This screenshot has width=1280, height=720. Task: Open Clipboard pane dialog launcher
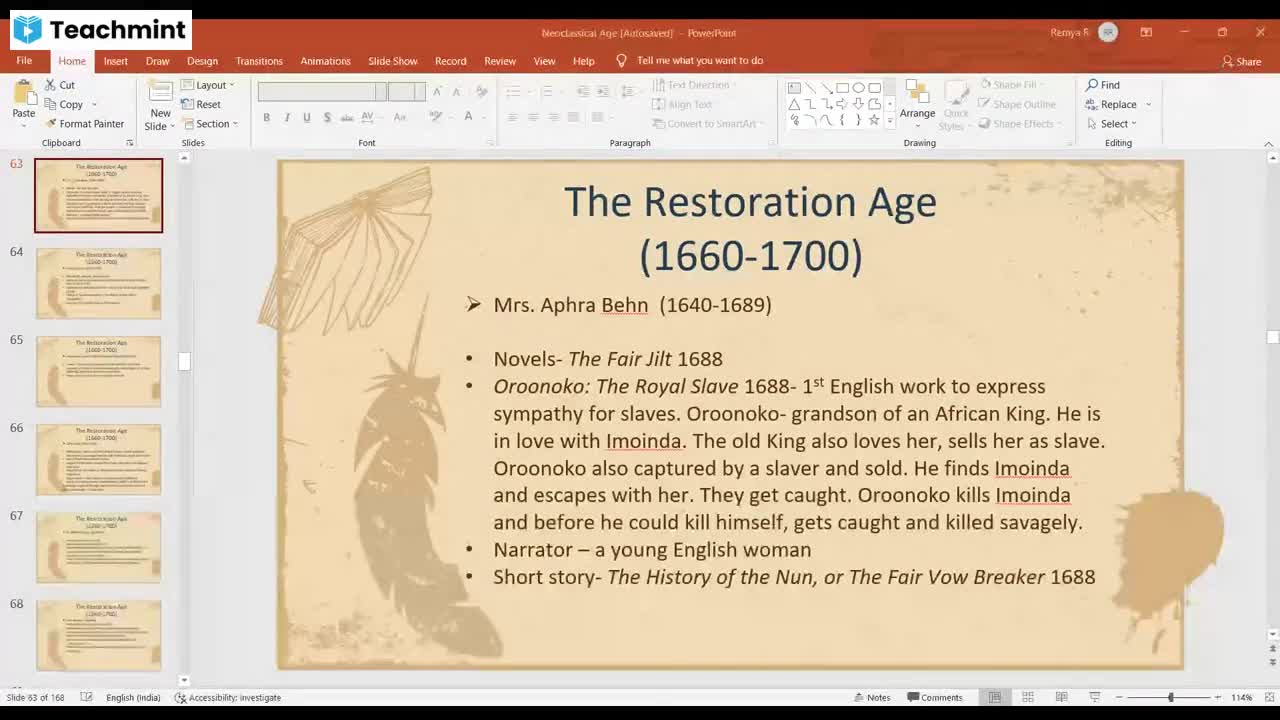coord(129,143)
